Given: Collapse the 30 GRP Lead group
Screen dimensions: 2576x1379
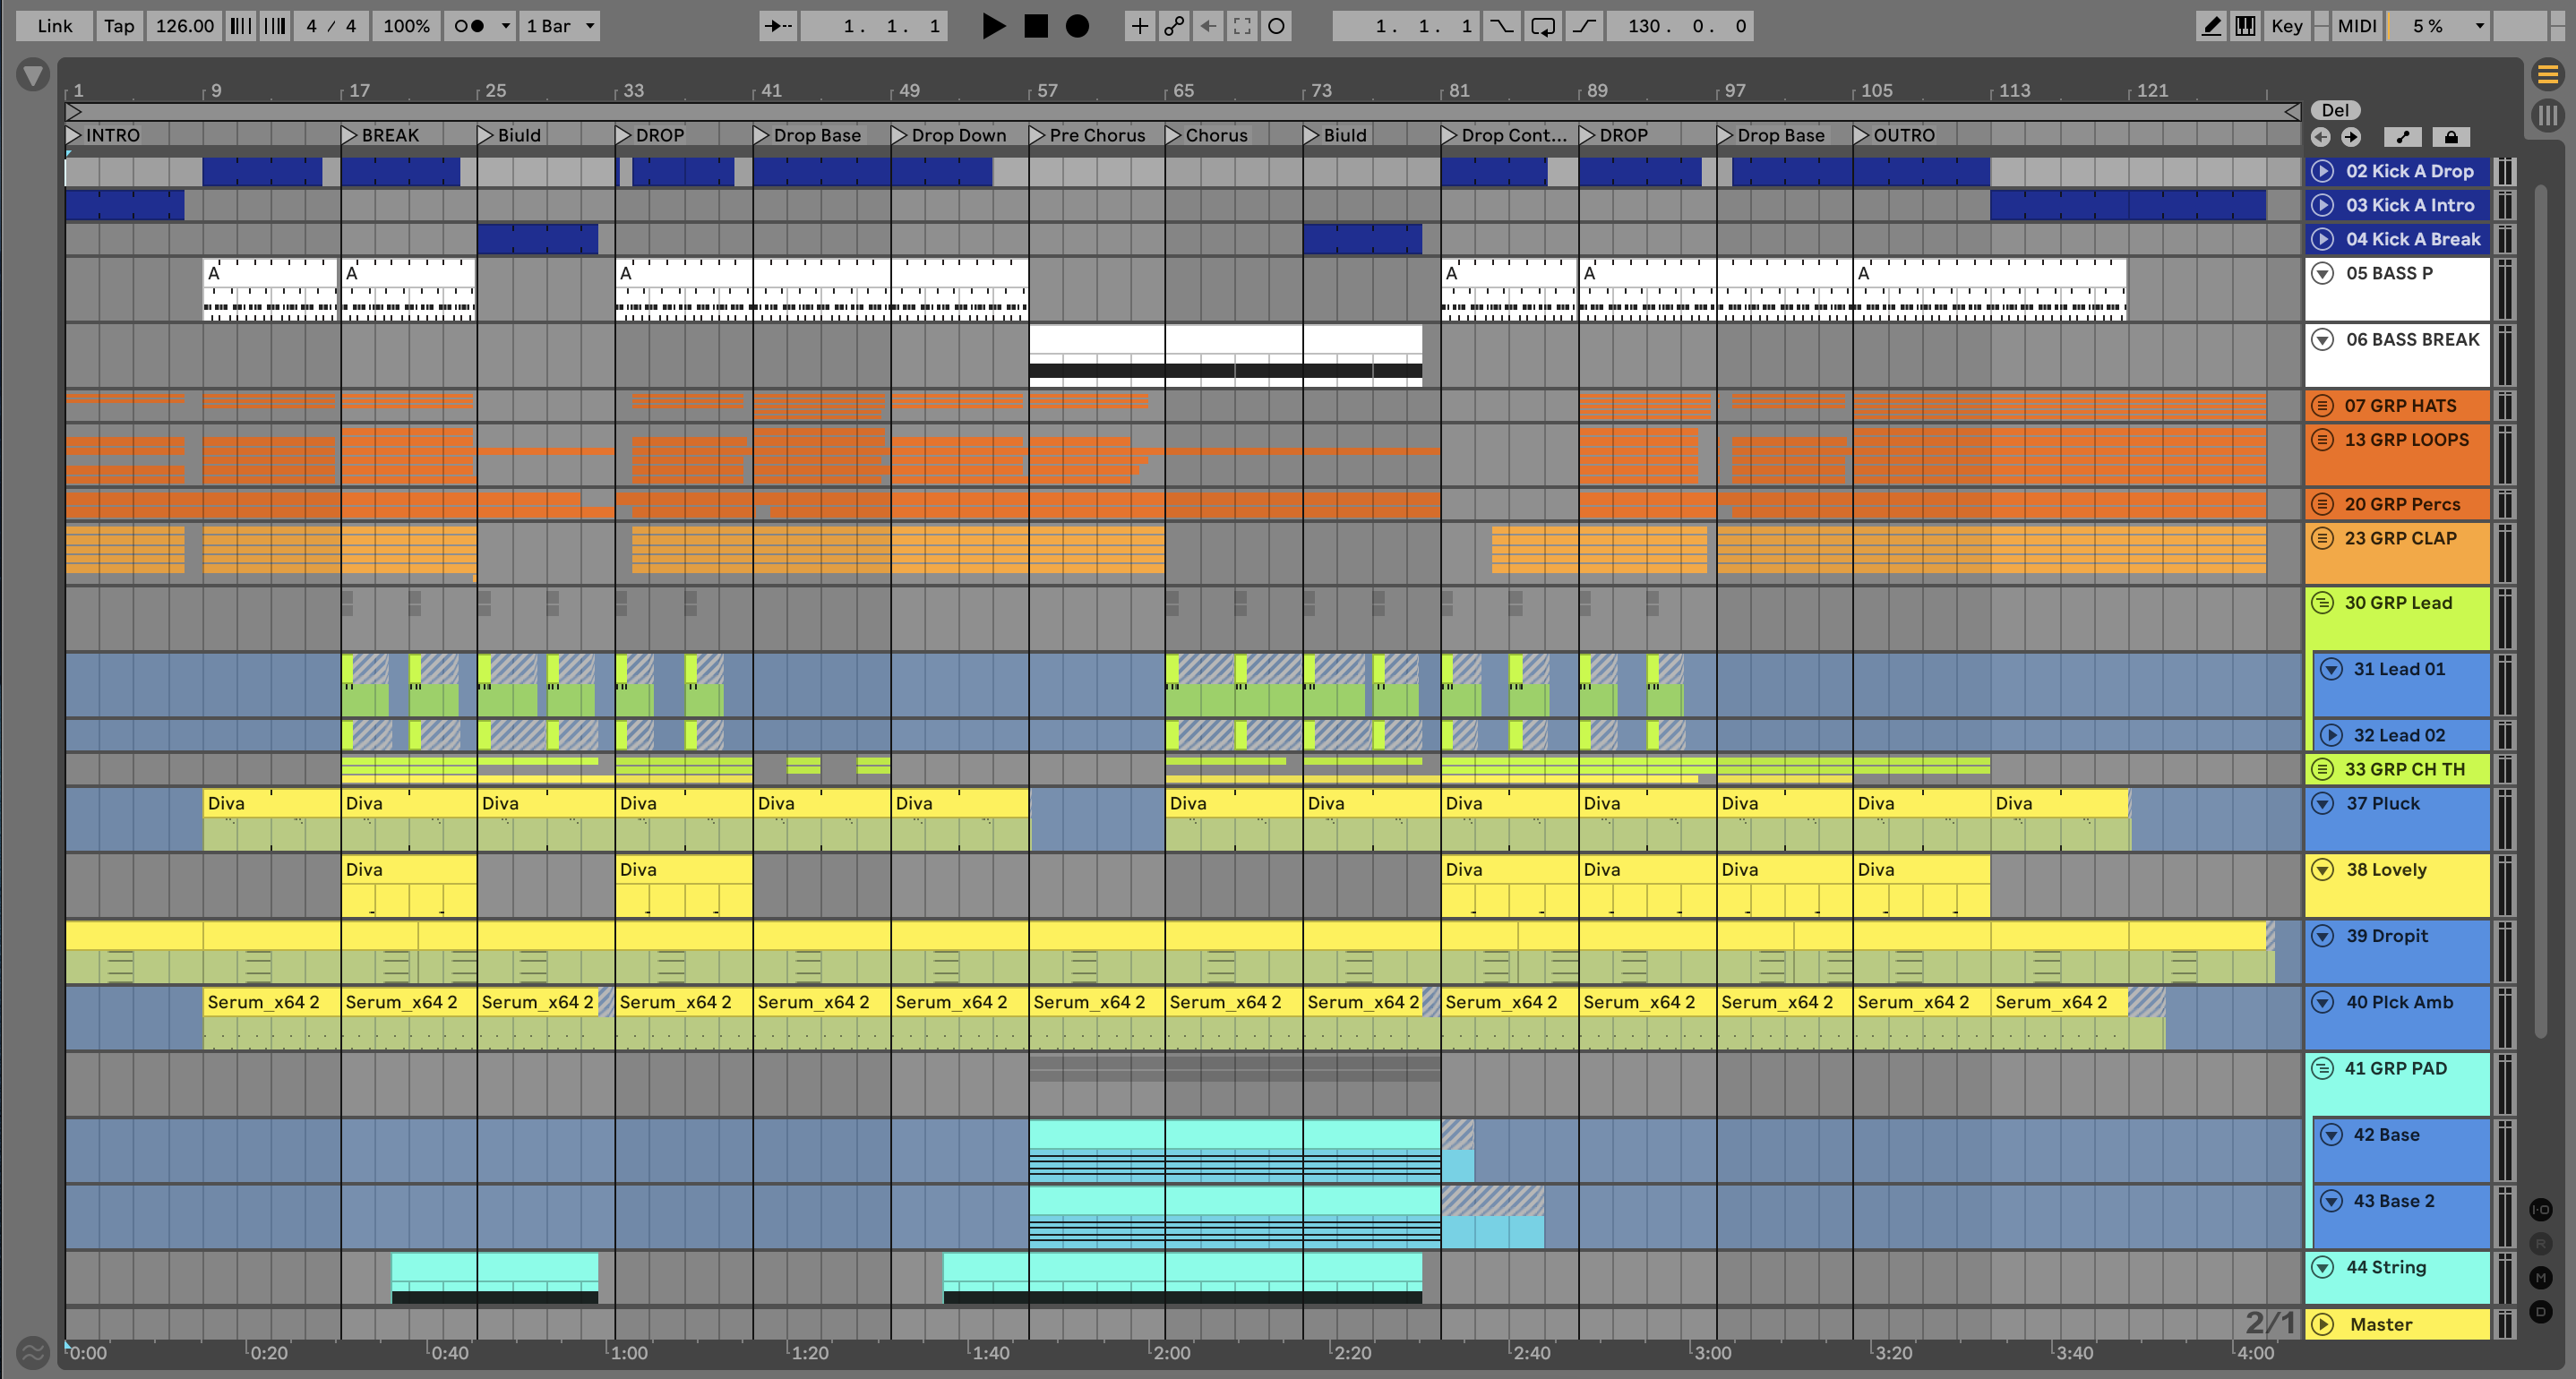Looking at the screenshot, I should pos(2323,603).
